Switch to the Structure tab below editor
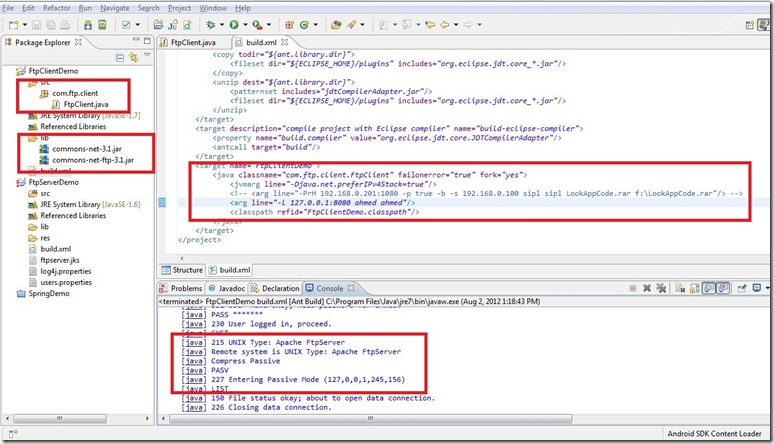The height and width of the screenshot is (444, 774). (182, 270)
